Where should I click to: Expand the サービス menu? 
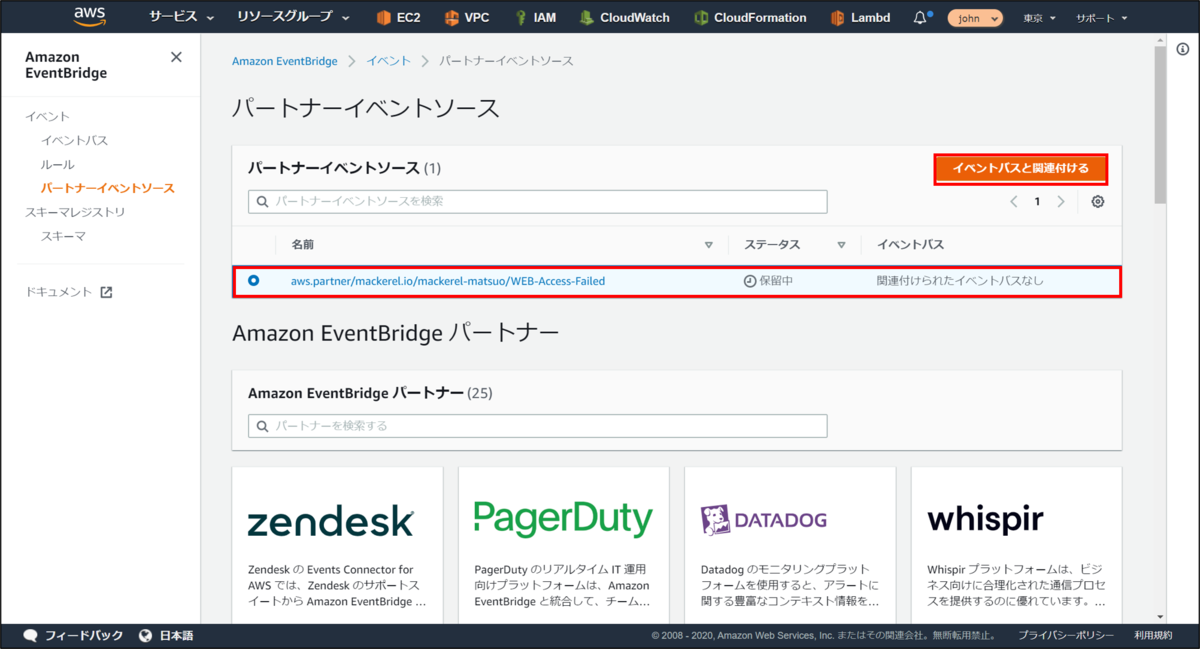click(182, 18)
